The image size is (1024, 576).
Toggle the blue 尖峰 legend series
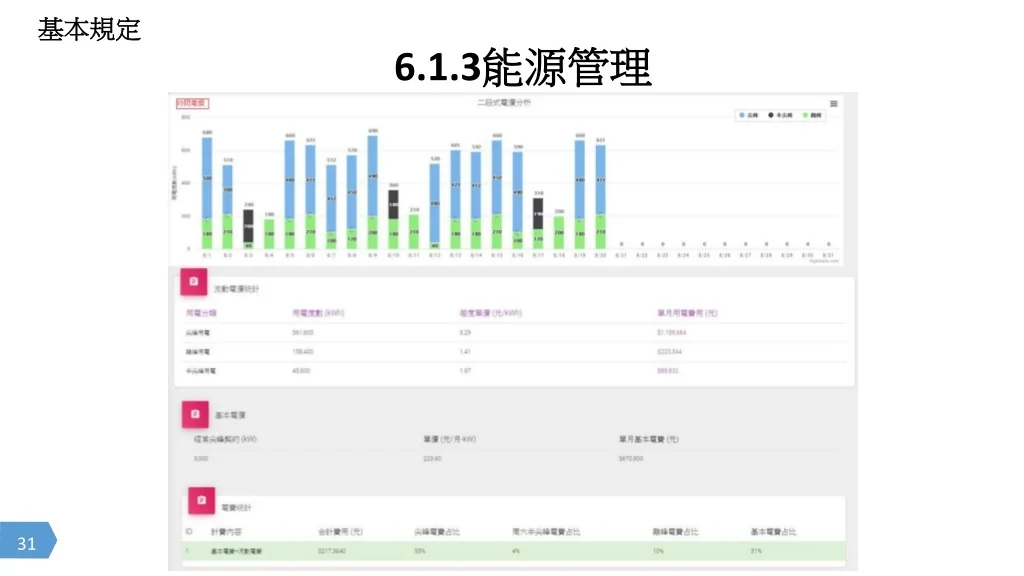point(748,115)
